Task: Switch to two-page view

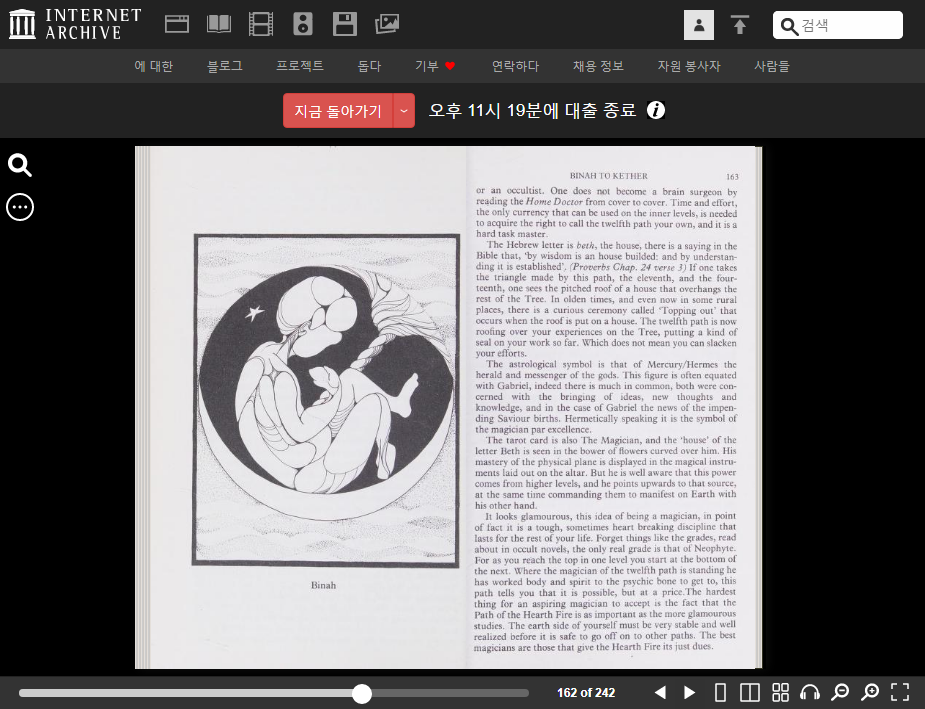Action: coord(750,692)
